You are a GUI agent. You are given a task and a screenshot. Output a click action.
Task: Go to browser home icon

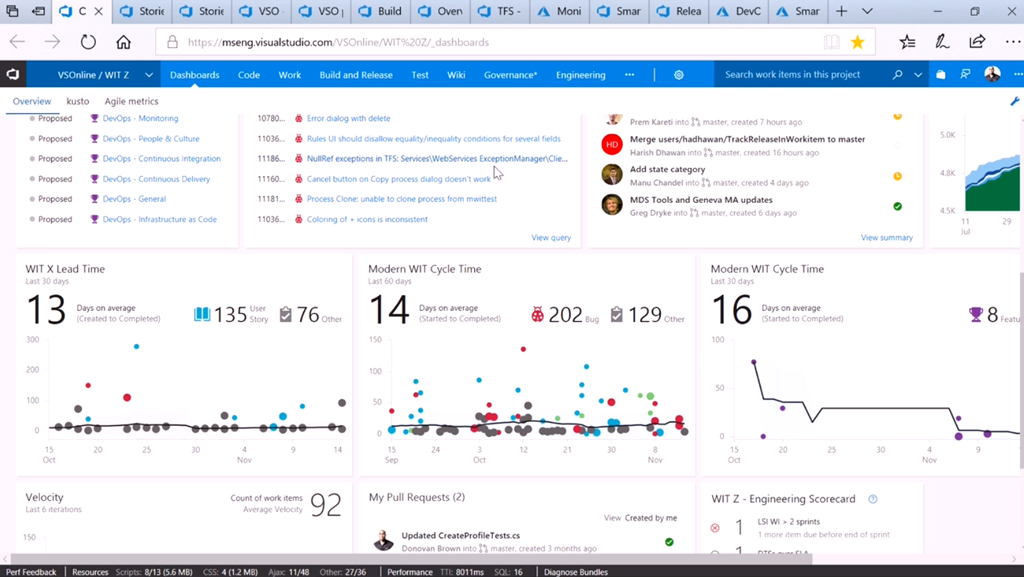point(123,42)
